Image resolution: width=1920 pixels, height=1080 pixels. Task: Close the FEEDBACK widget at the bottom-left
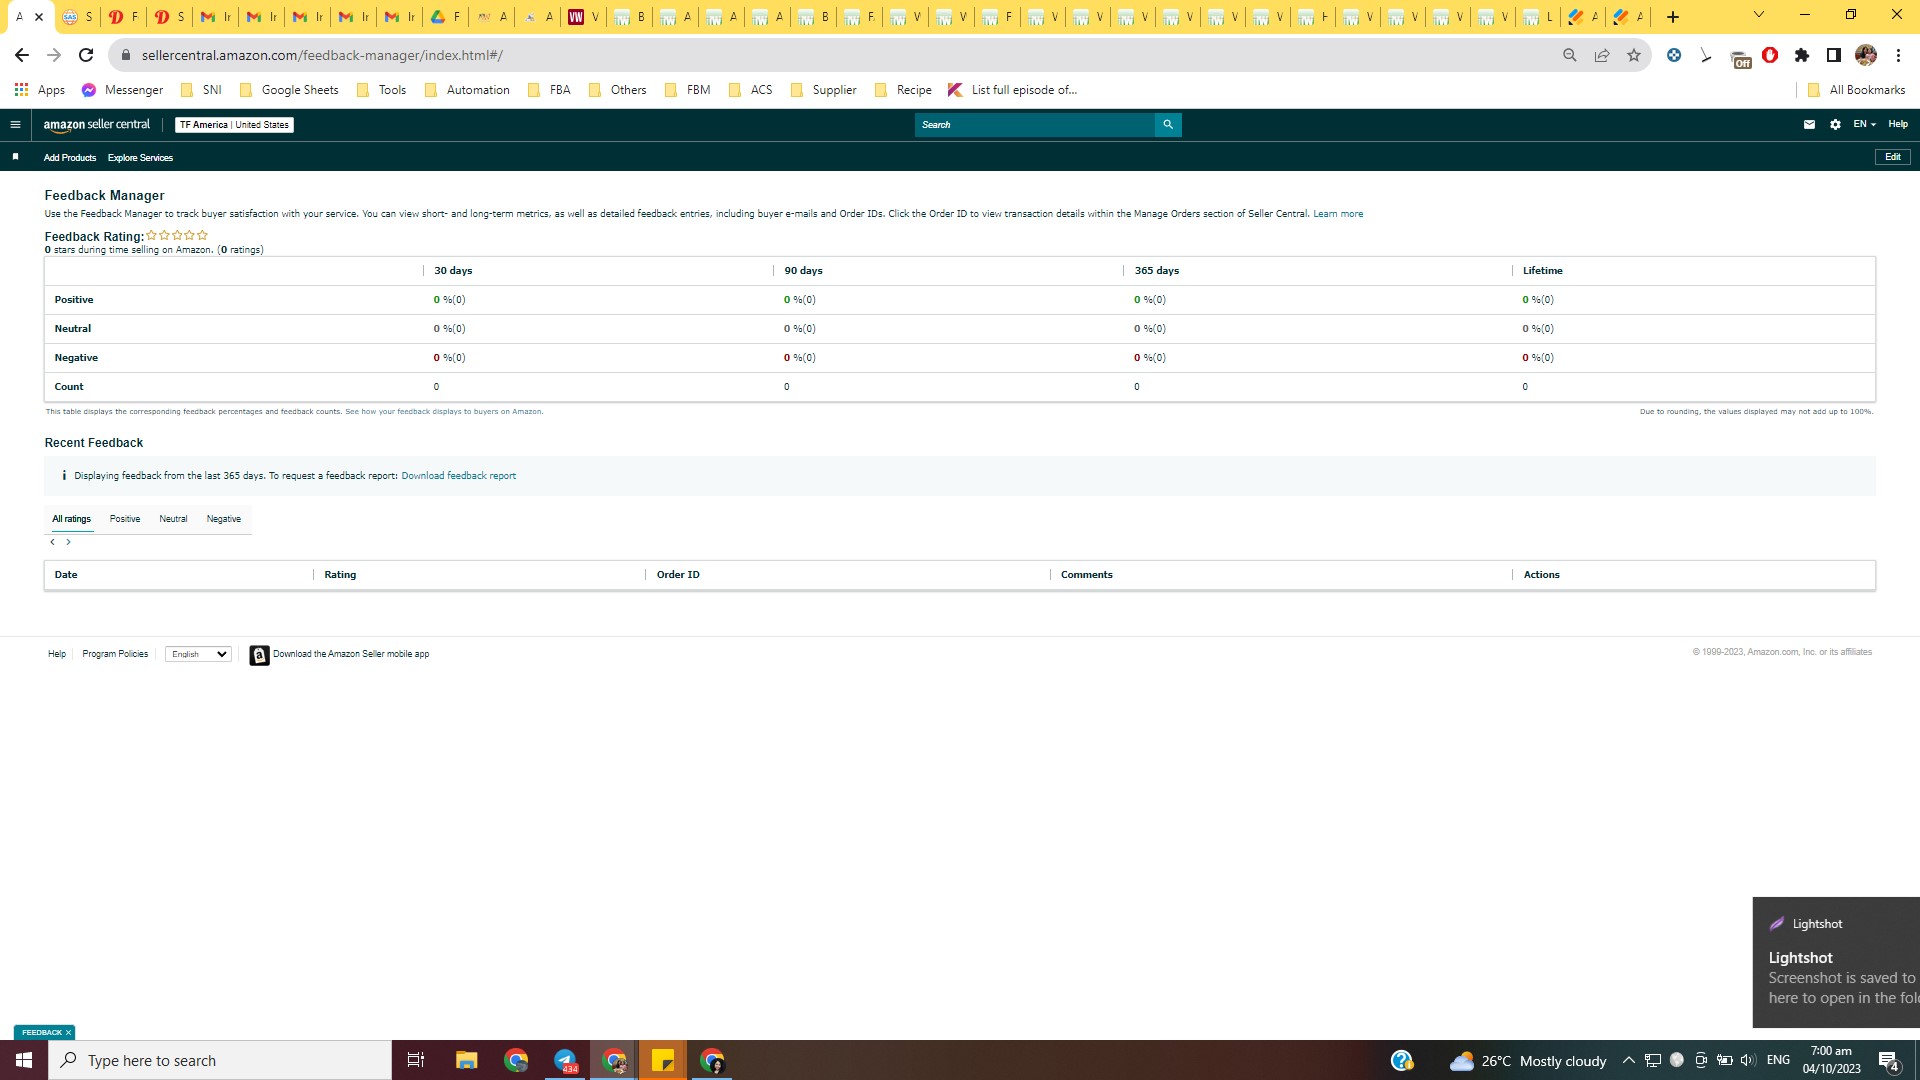(x=68, y=1032)
